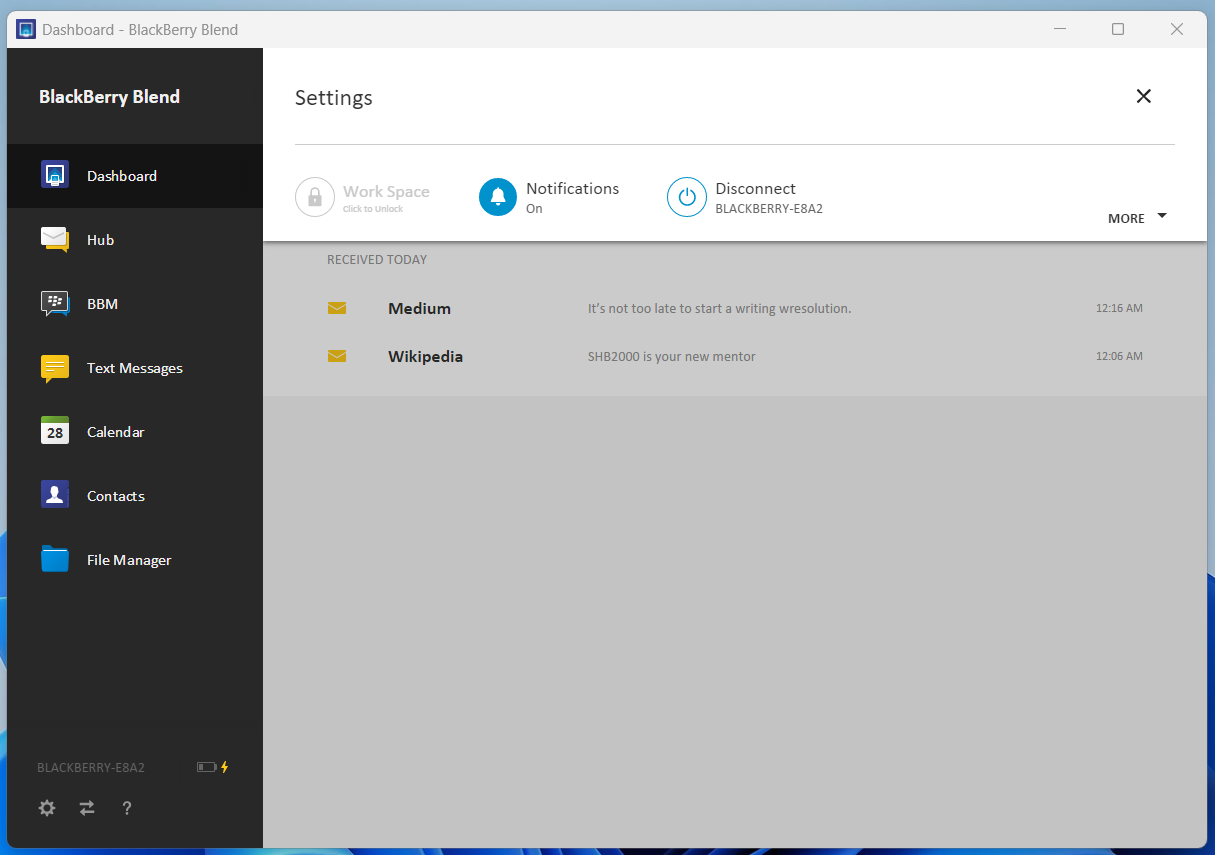Open the File Manager folder icon

(x=55, y=559)
